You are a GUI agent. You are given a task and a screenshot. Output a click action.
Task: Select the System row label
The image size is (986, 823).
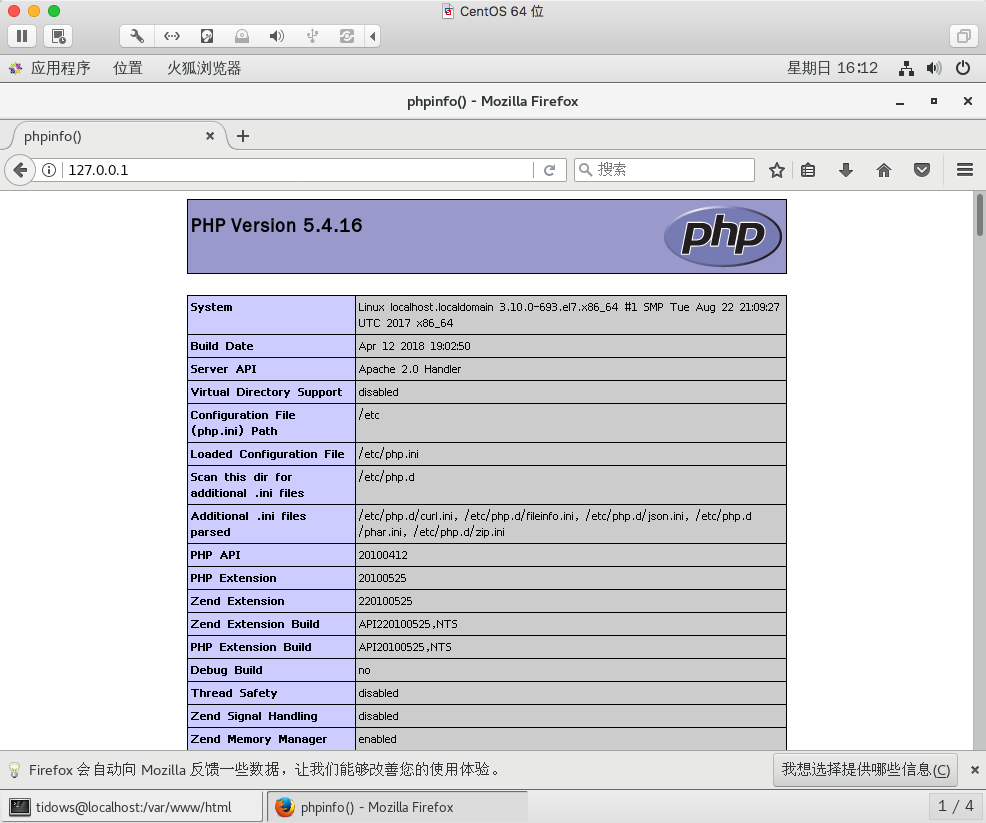pyautogui.click(x=211, y=307)
